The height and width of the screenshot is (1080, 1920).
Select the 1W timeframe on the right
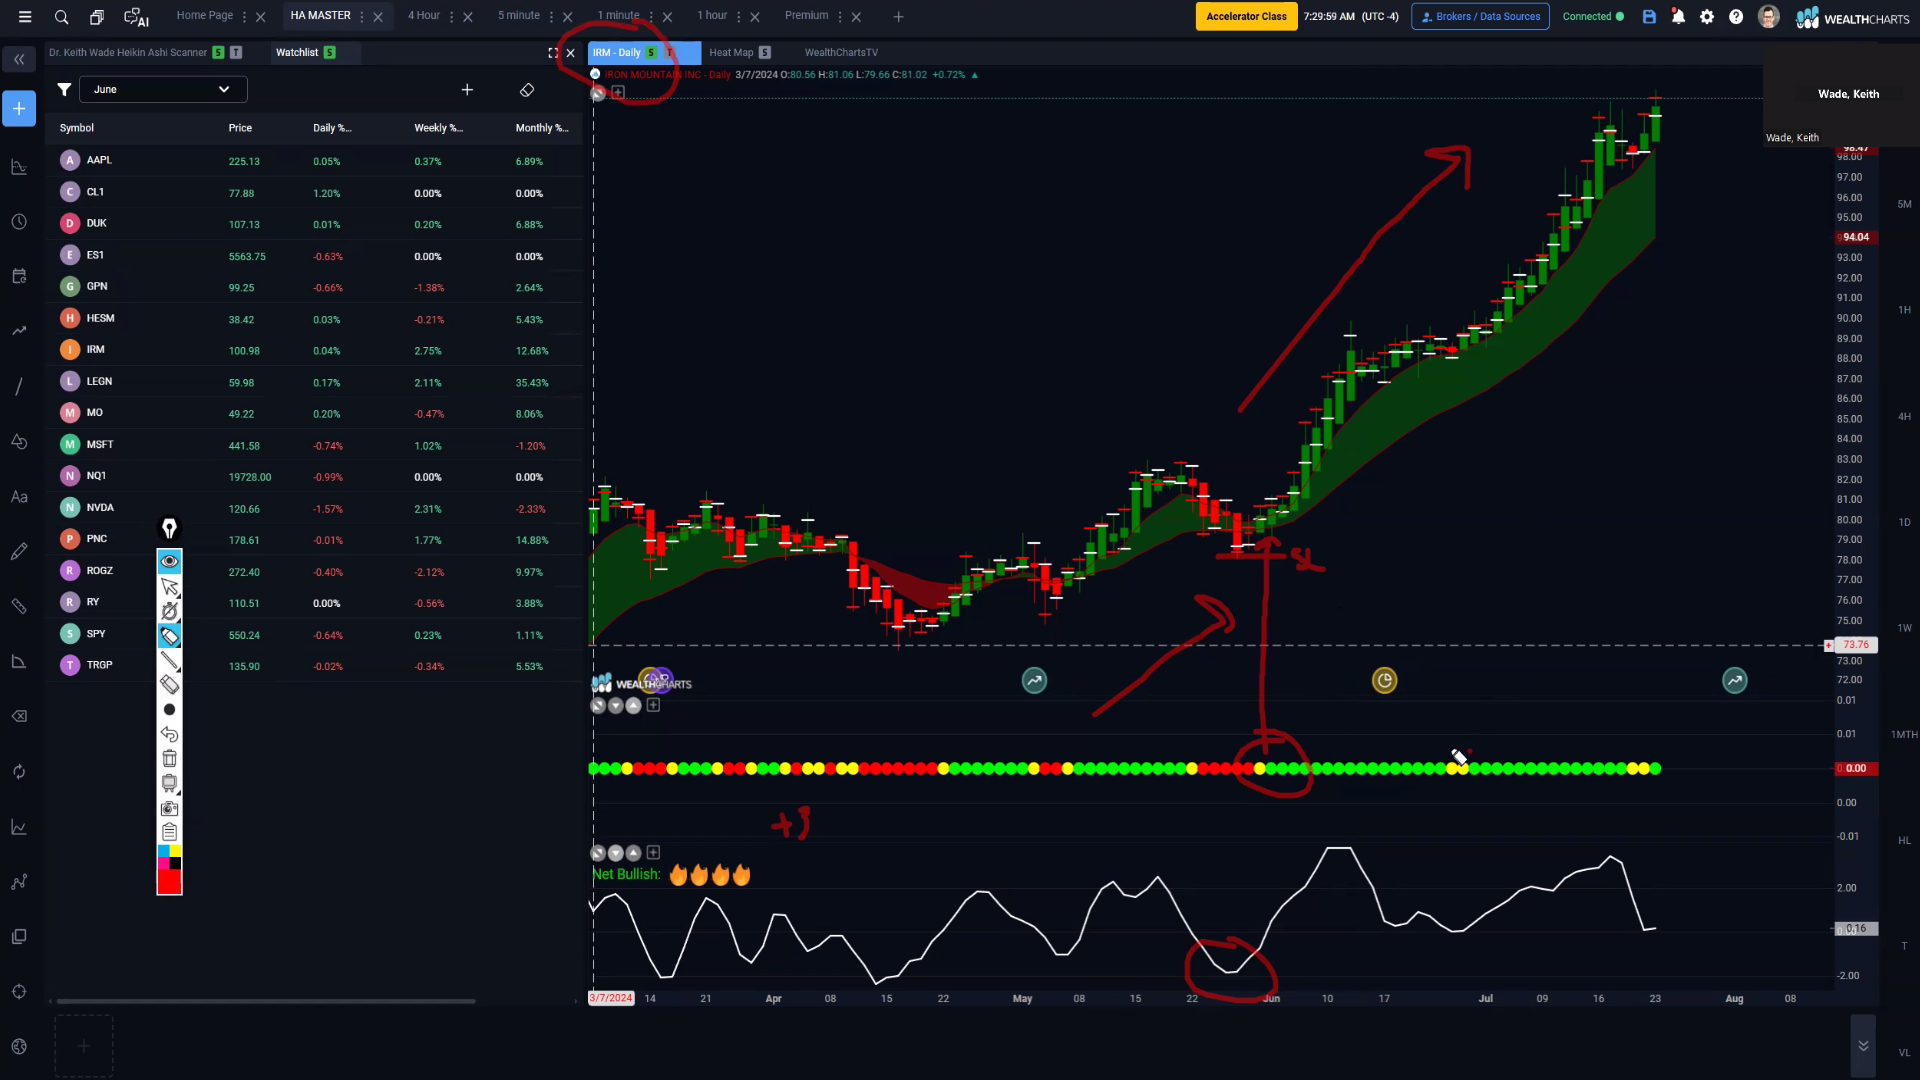point(1904,628)
